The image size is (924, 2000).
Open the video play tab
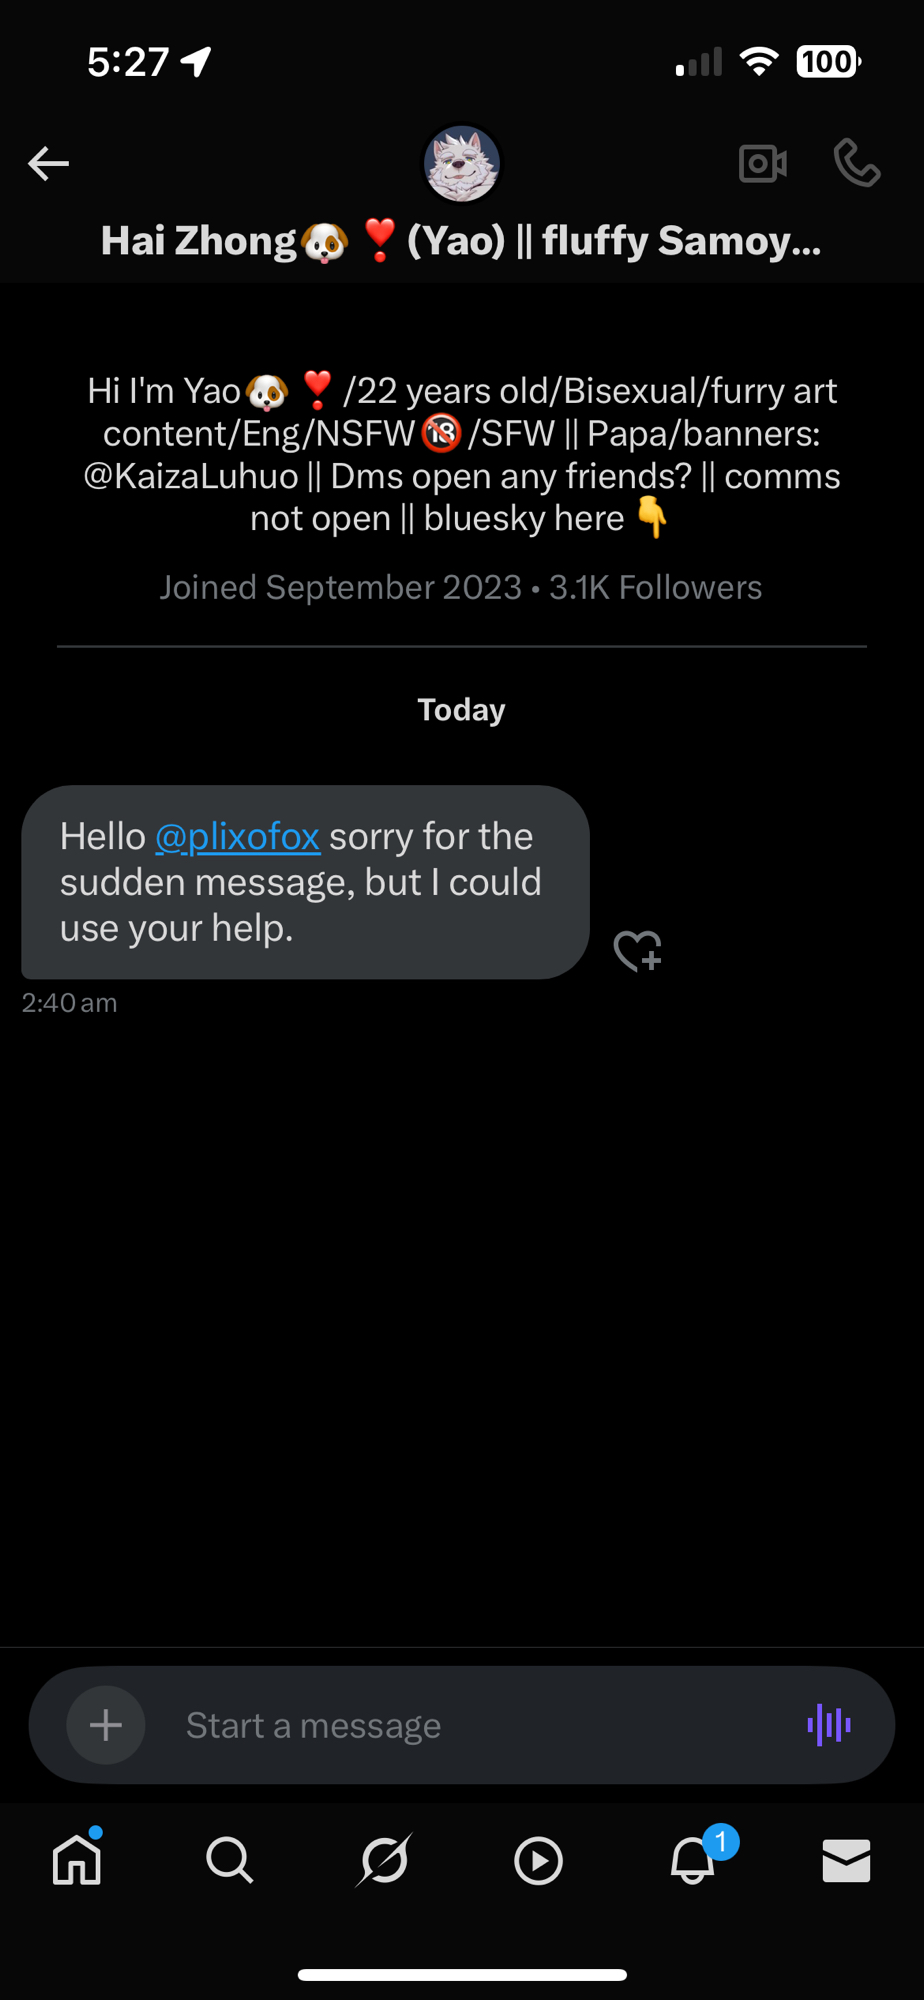tap(538, 1861)
